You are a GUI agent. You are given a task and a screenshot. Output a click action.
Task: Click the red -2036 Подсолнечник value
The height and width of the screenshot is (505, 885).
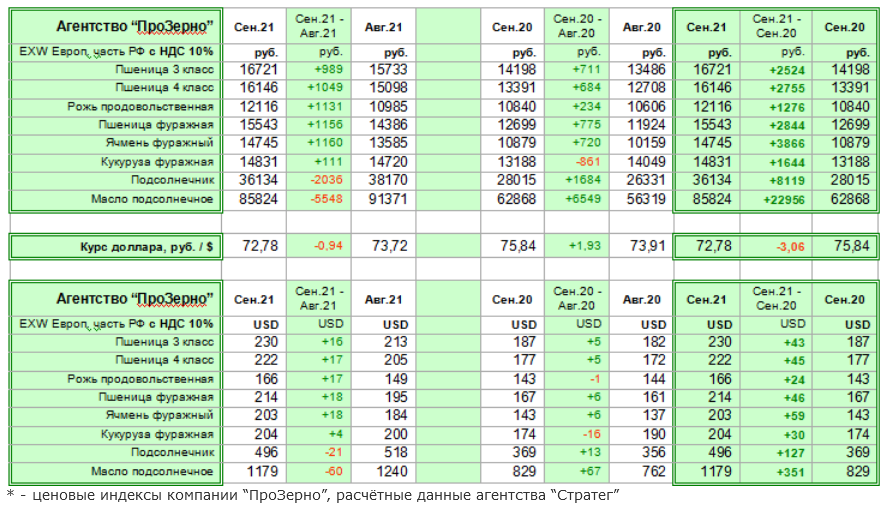coord(327,180)
